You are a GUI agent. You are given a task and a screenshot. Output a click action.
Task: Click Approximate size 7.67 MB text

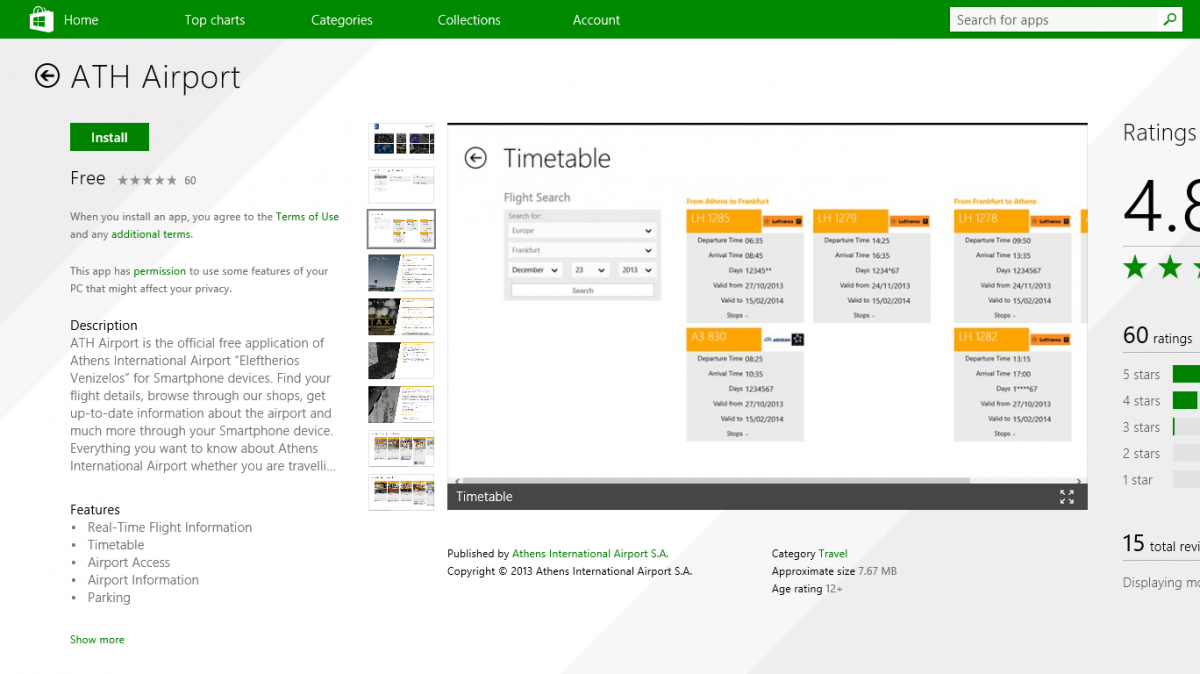click(834, 571)
